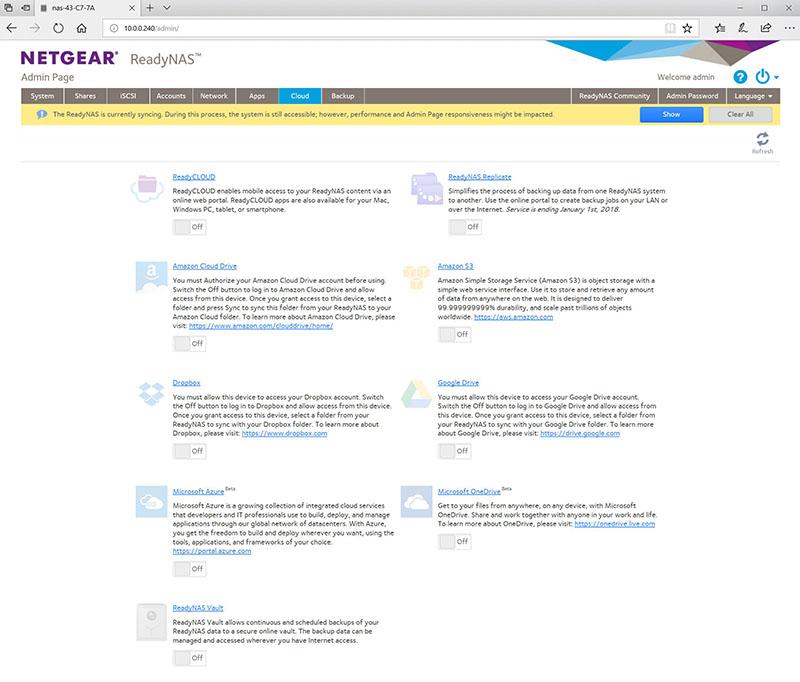Go to the Apps tab
This screenshot has height=682, width=800.
pos(257,96)
